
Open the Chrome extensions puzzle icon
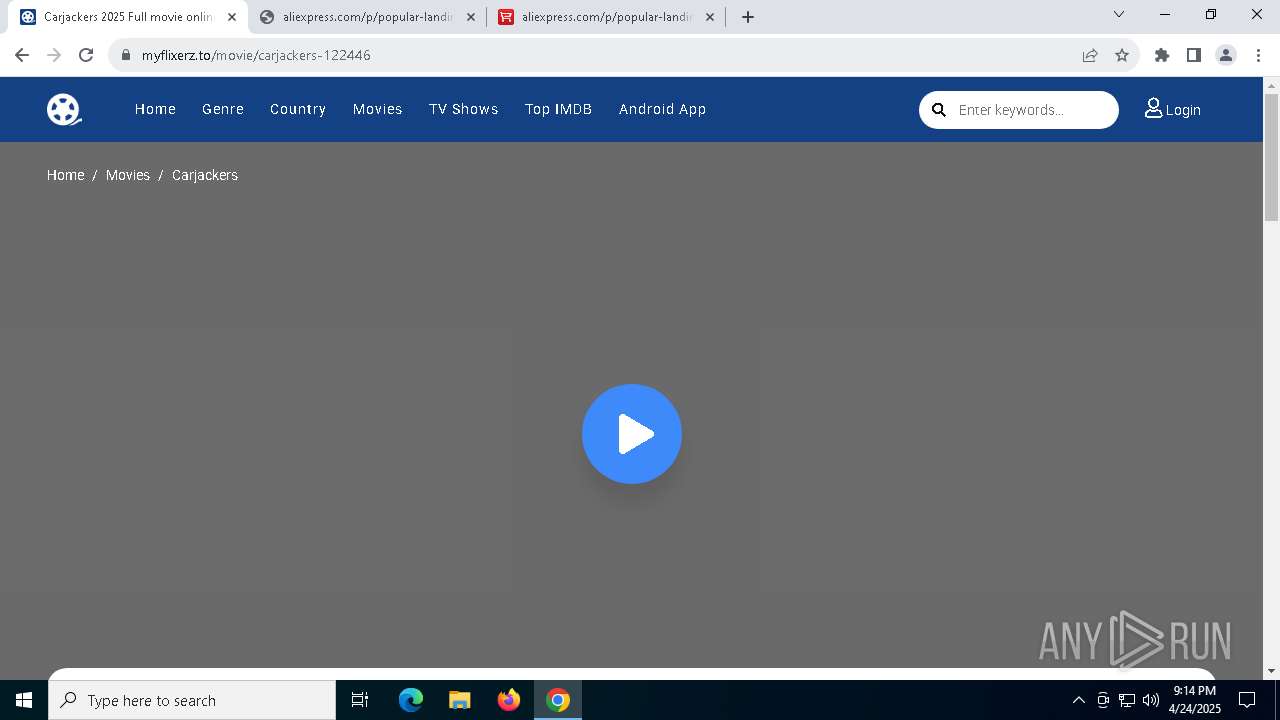1162,55
